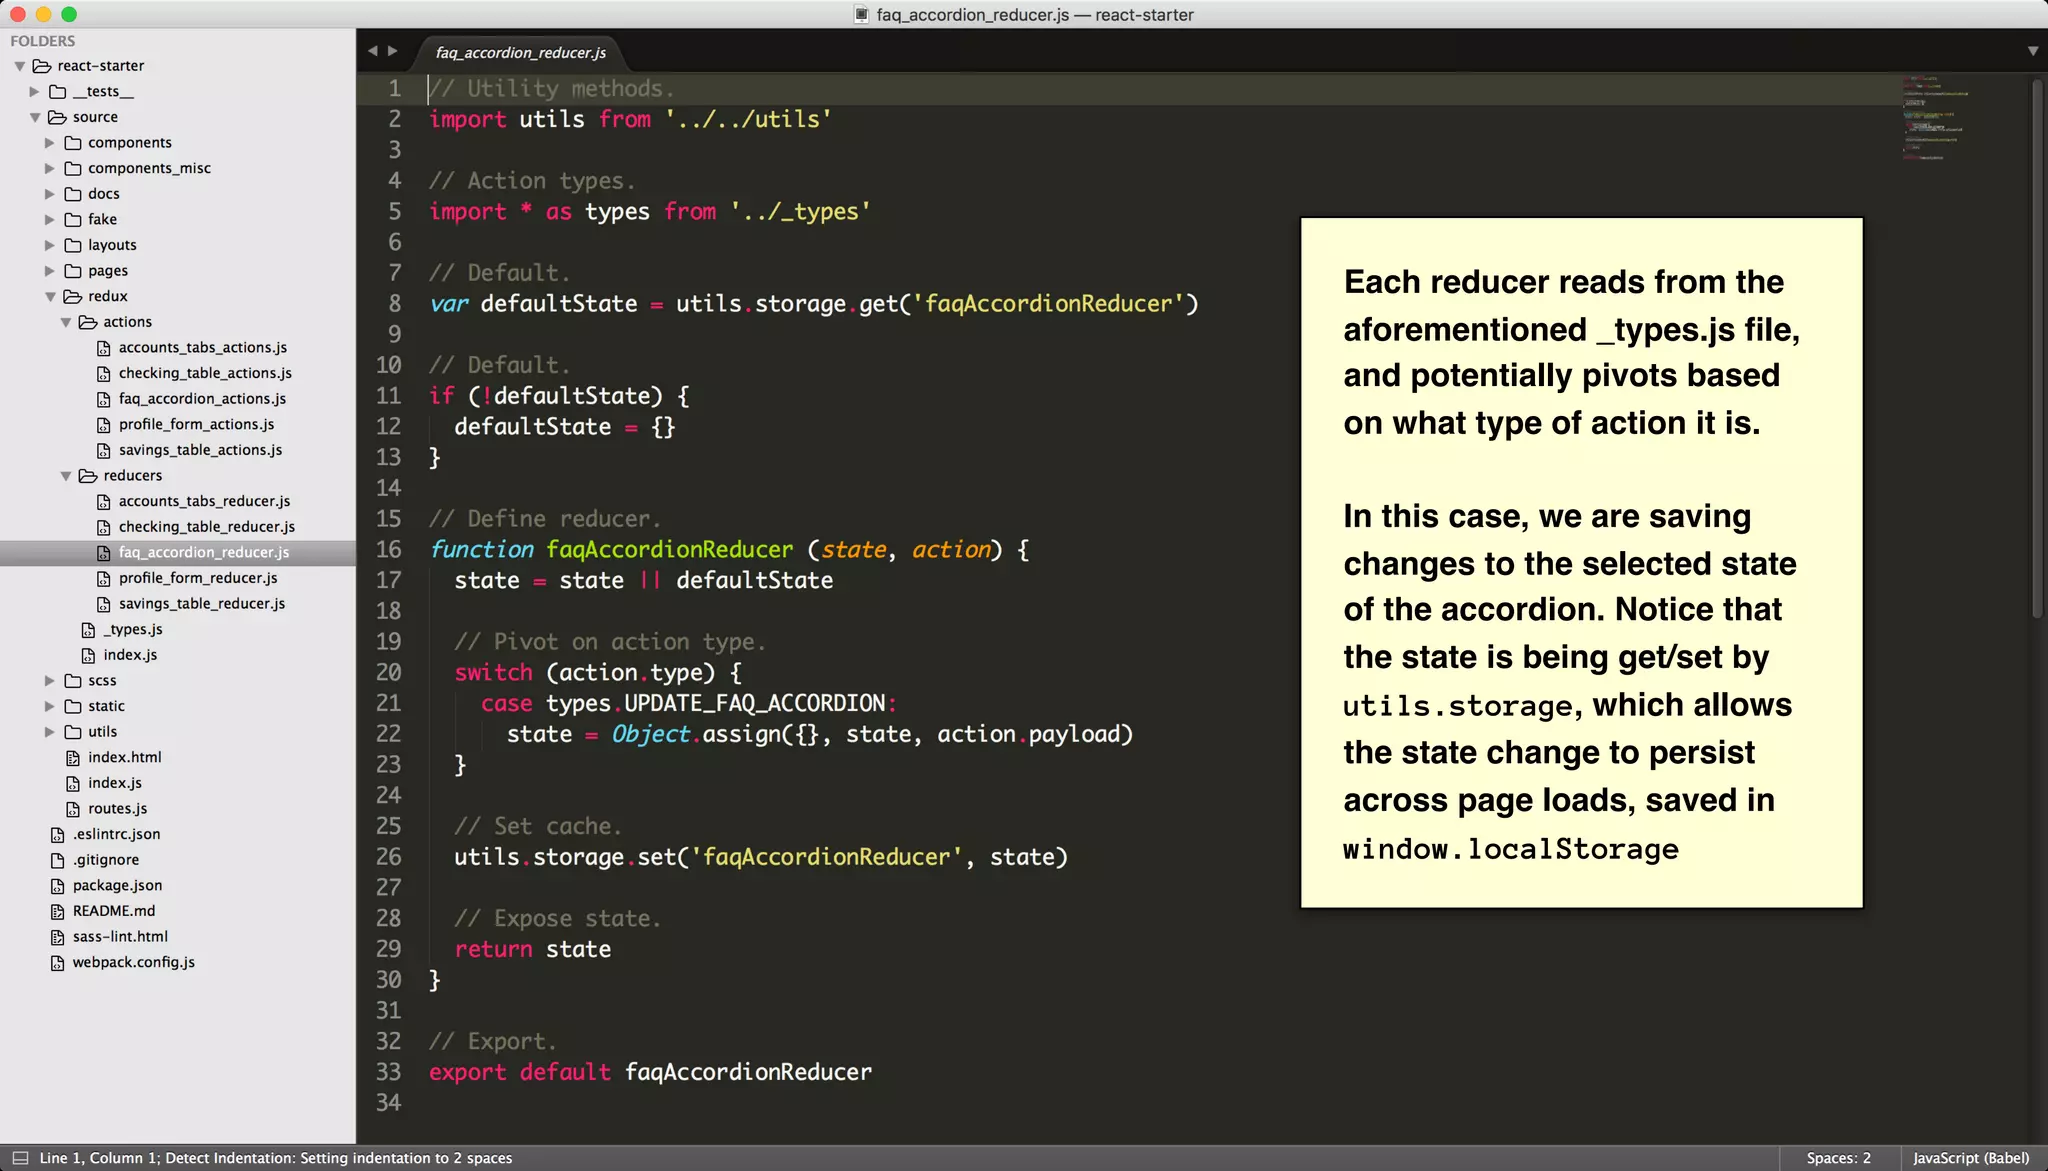Select the faq_accordion_reducer.js tab

coord(520,52)
